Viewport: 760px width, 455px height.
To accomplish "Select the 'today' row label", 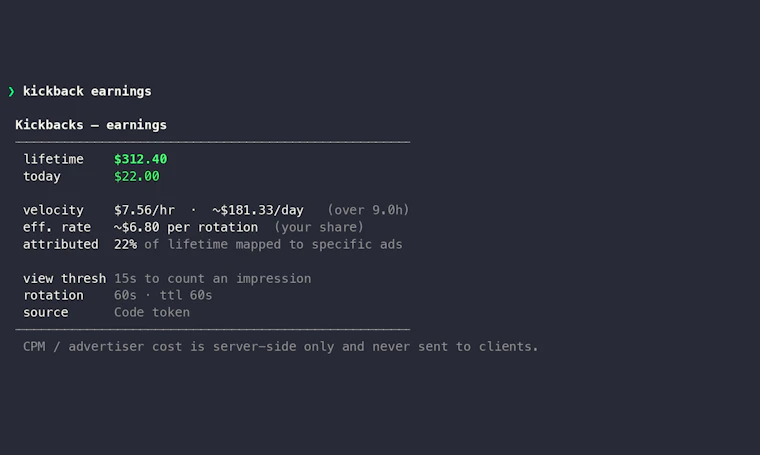I will coord(42,176).
